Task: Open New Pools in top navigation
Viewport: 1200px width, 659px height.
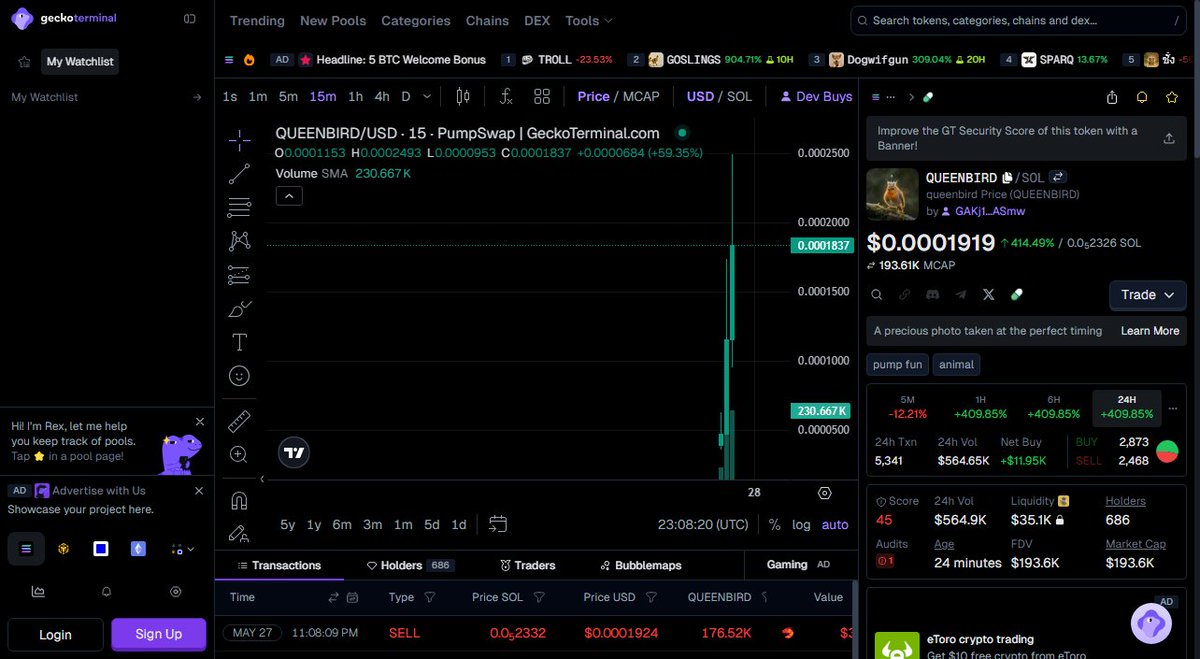Action: click(x=333, y=20)
